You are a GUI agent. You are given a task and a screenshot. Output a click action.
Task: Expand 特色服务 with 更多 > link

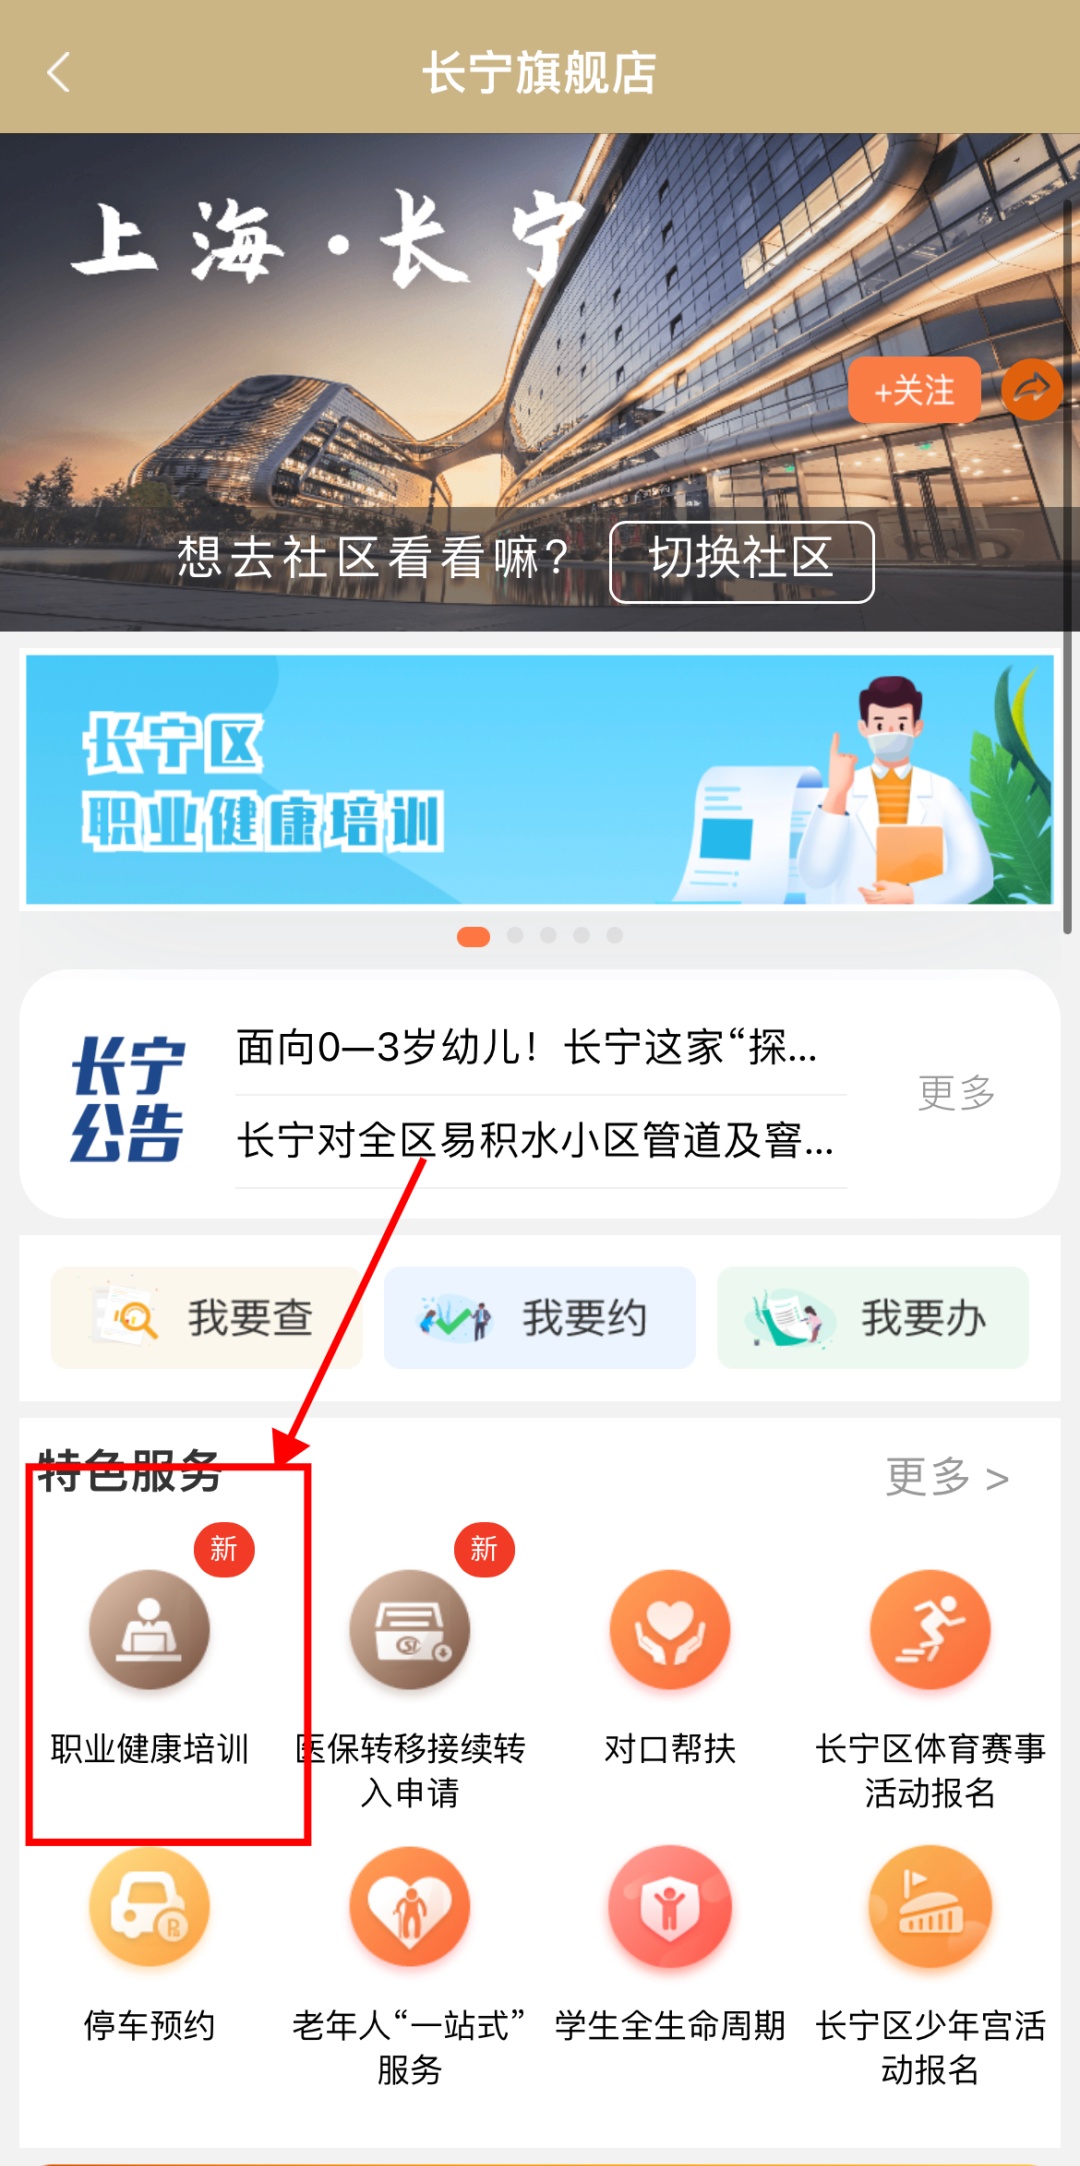pyautogui.click(x=947, y=1476)
